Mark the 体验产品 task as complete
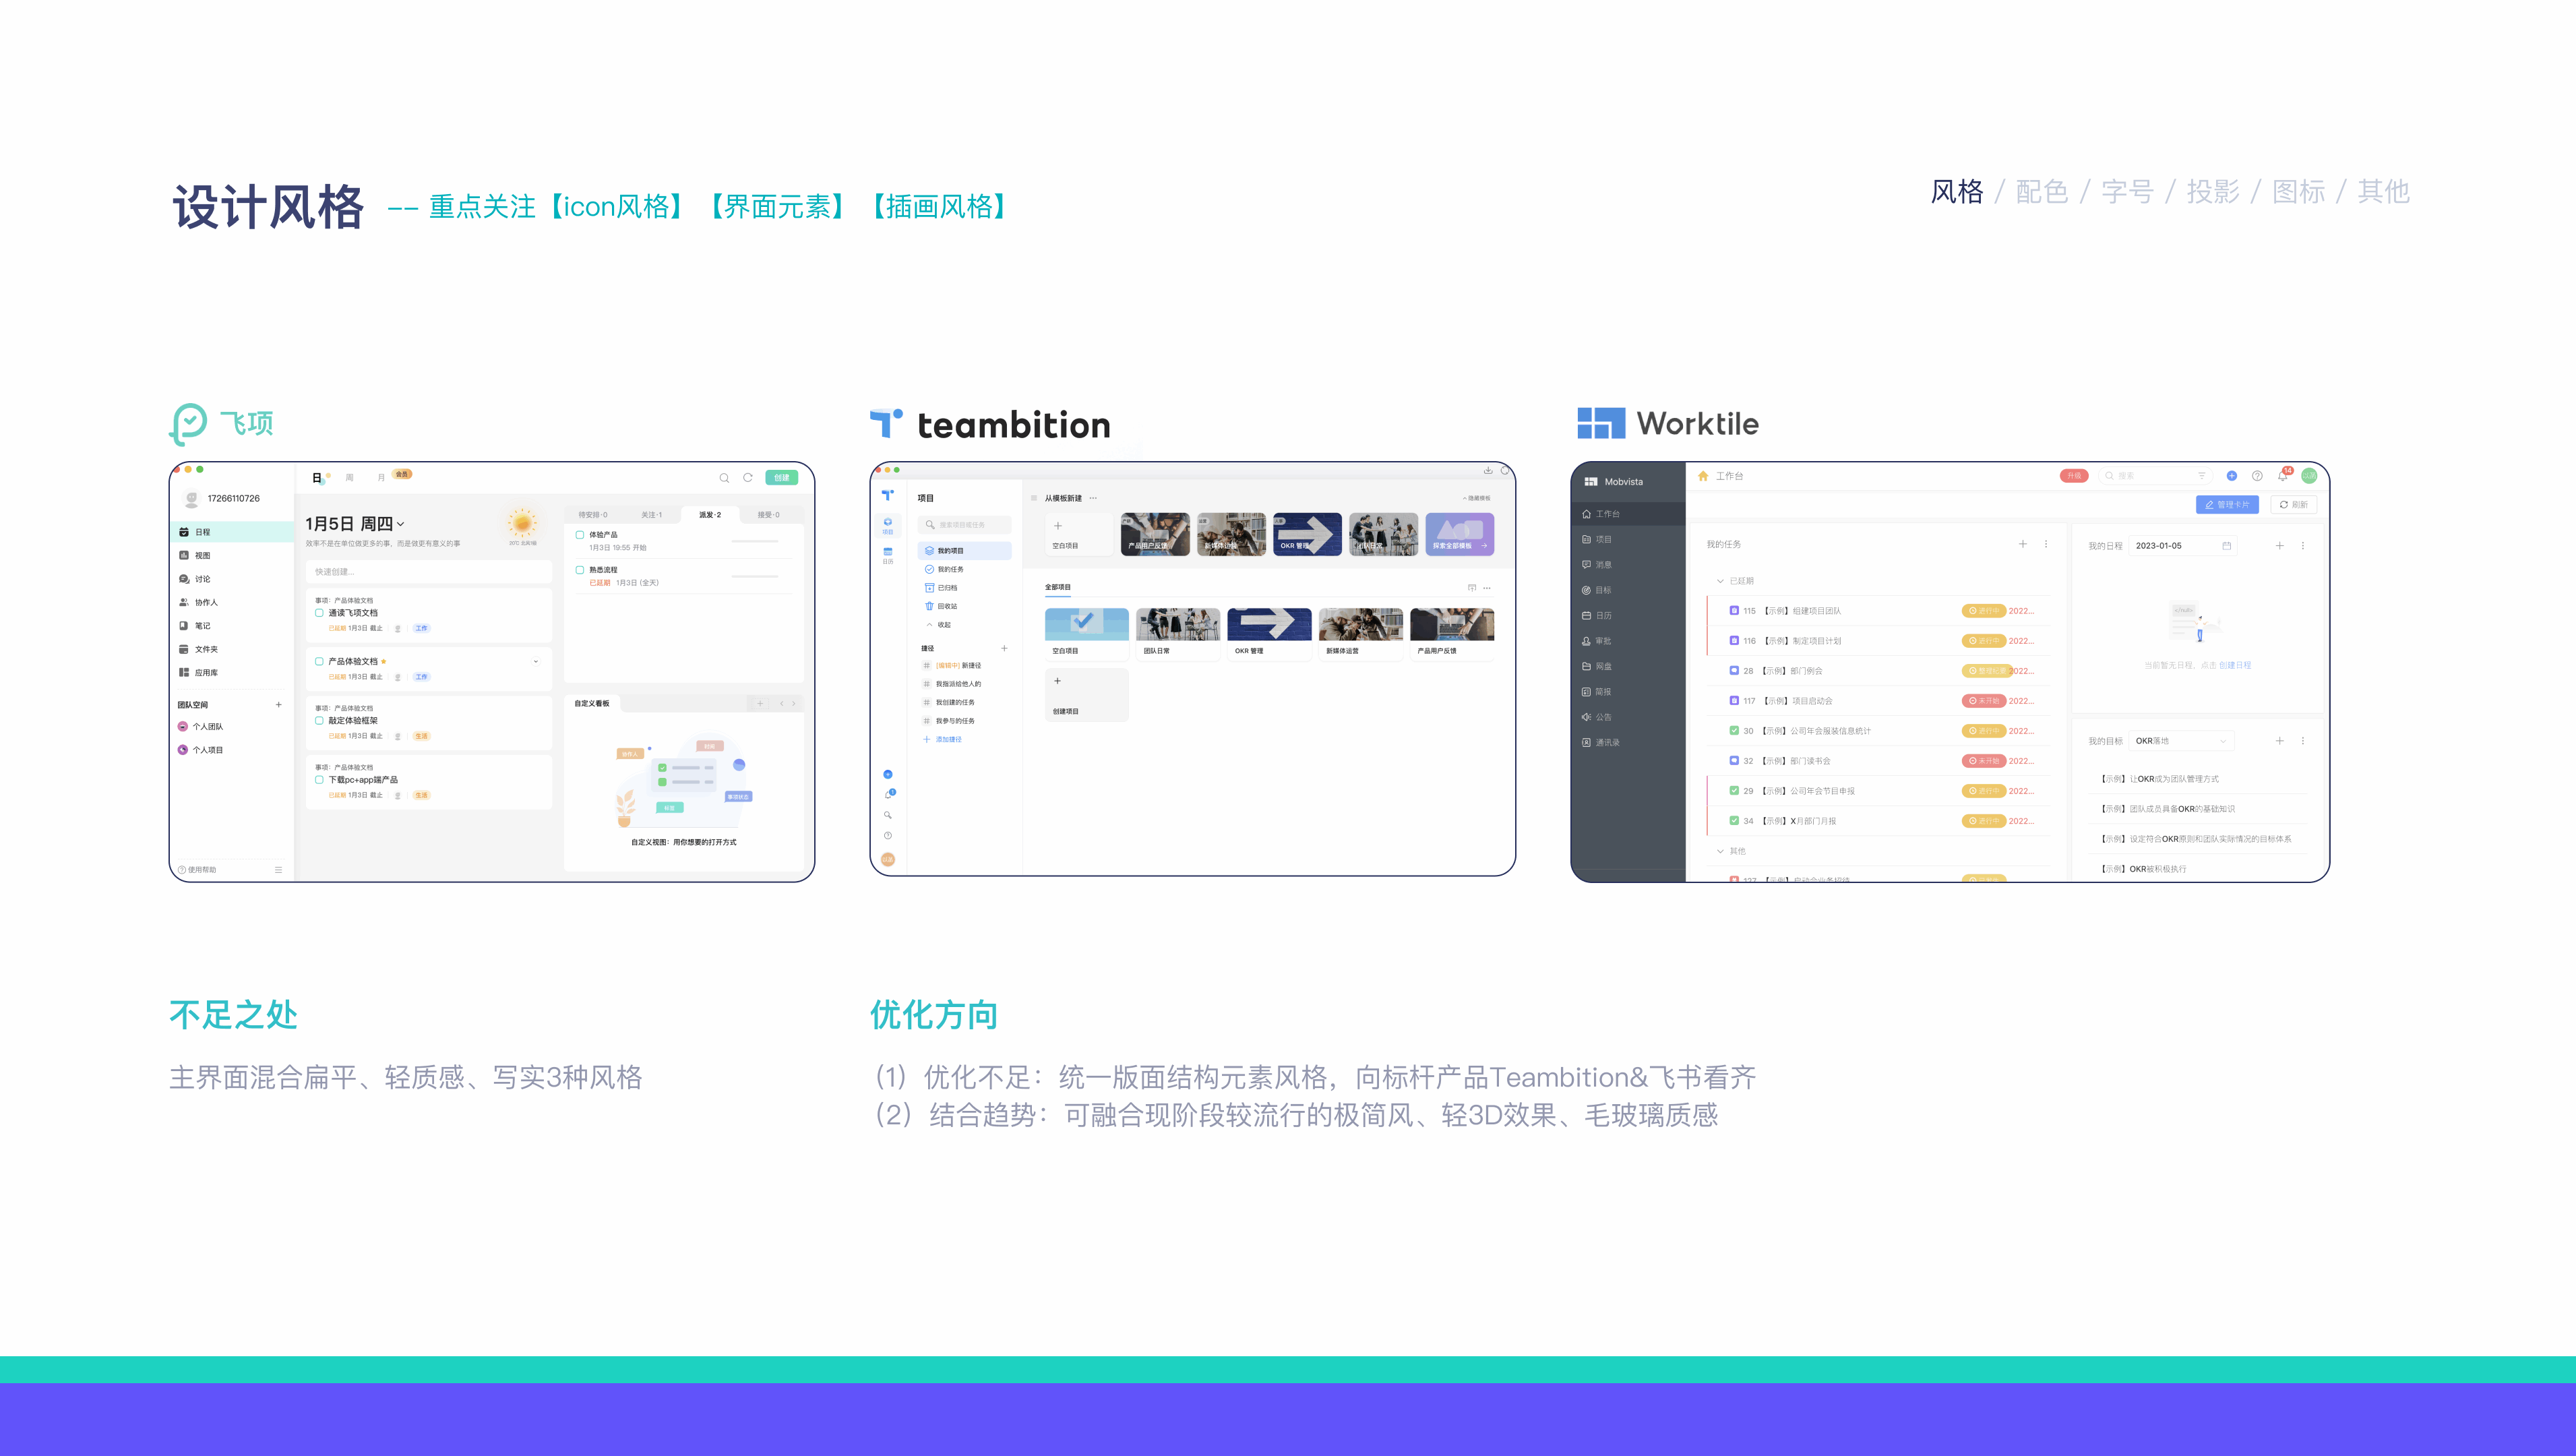Viewport: 2576px width, 1456px height. coord(581,535)
